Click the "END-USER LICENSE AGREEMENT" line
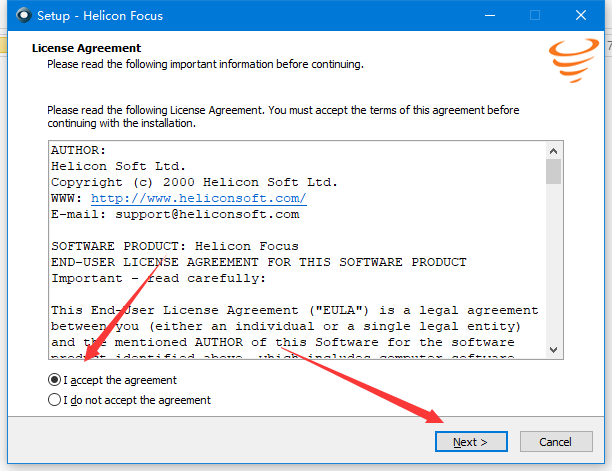This screenshot has height=471, width=612. (259, 262)
